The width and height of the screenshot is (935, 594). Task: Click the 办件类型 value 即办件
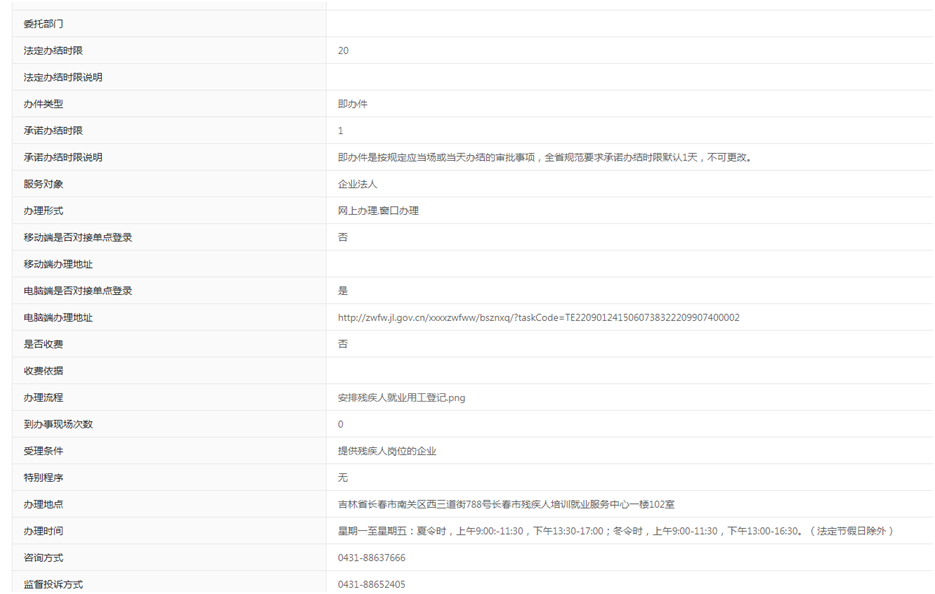point(353,104)
